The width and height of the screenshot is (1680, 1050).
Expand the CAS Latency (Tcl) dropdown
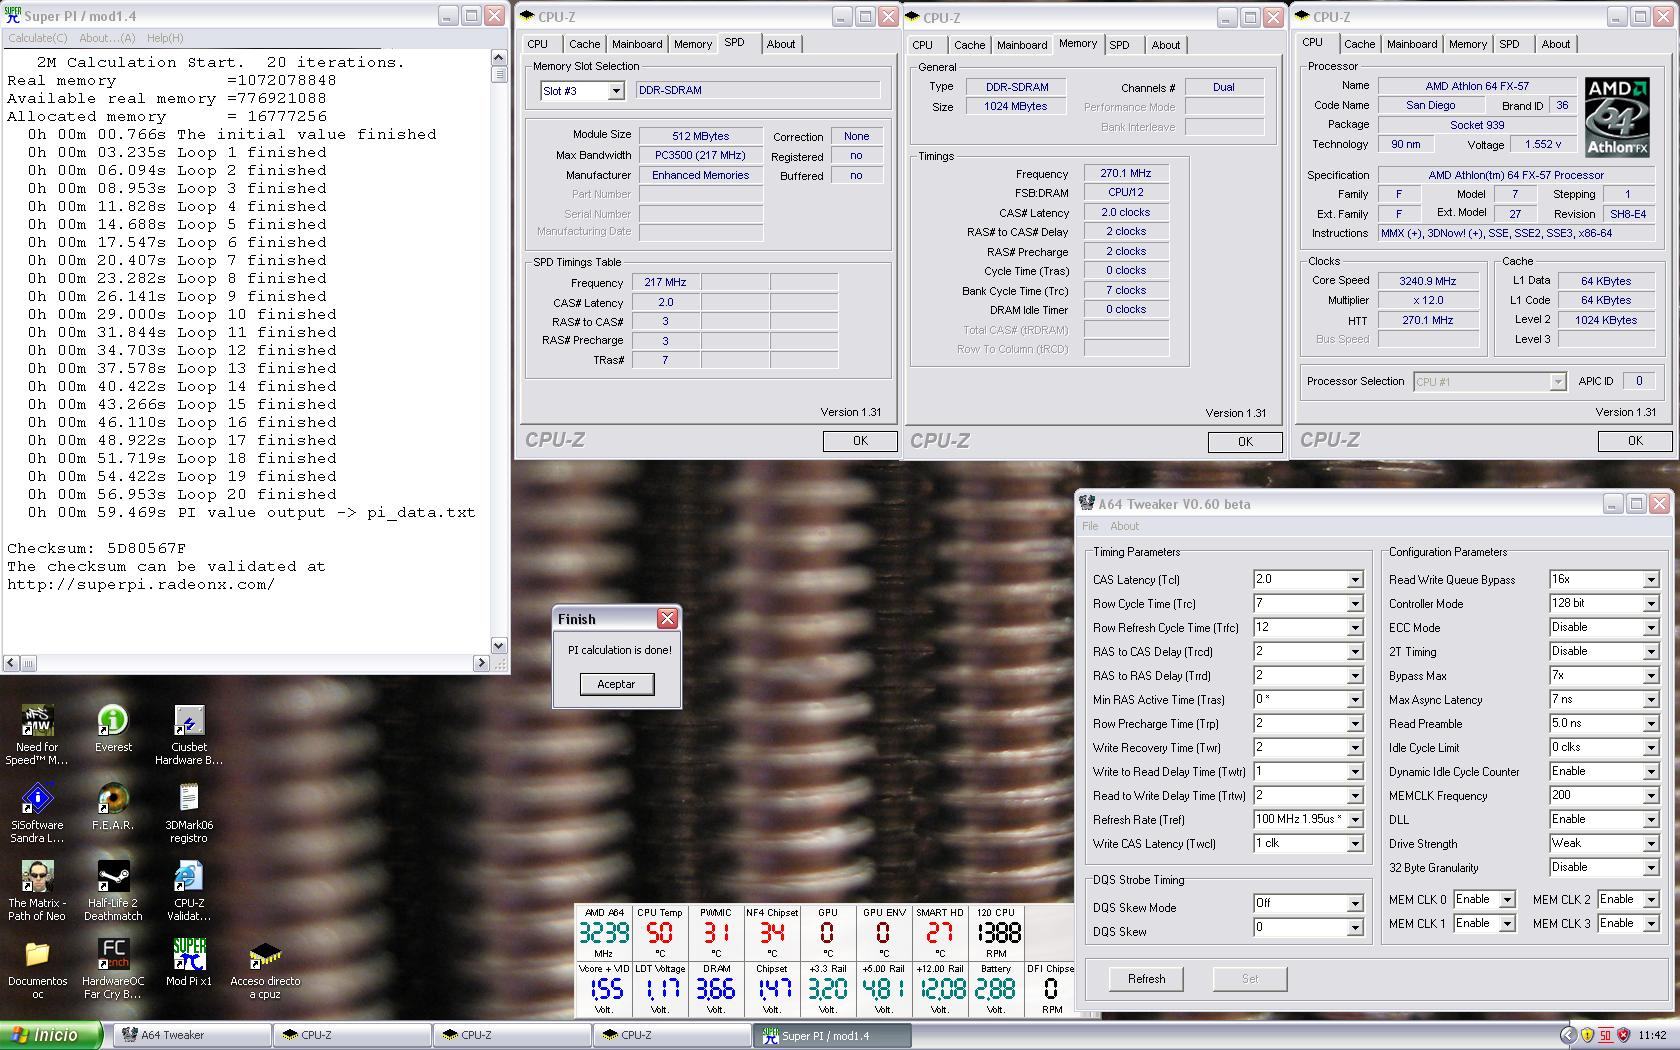coord(1354,580)
